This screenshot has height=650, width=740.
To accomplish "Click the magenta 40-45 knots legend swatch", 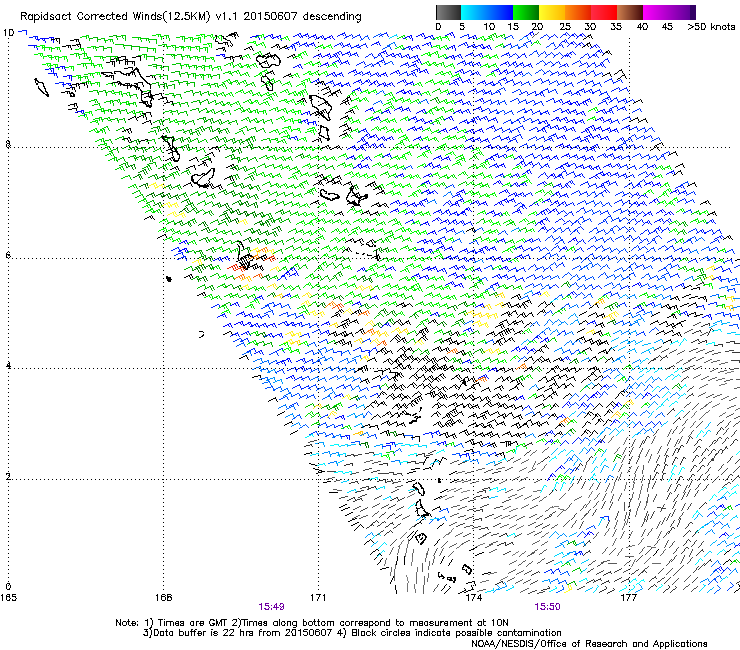I will pyautogui.click(x=656, y=12).
